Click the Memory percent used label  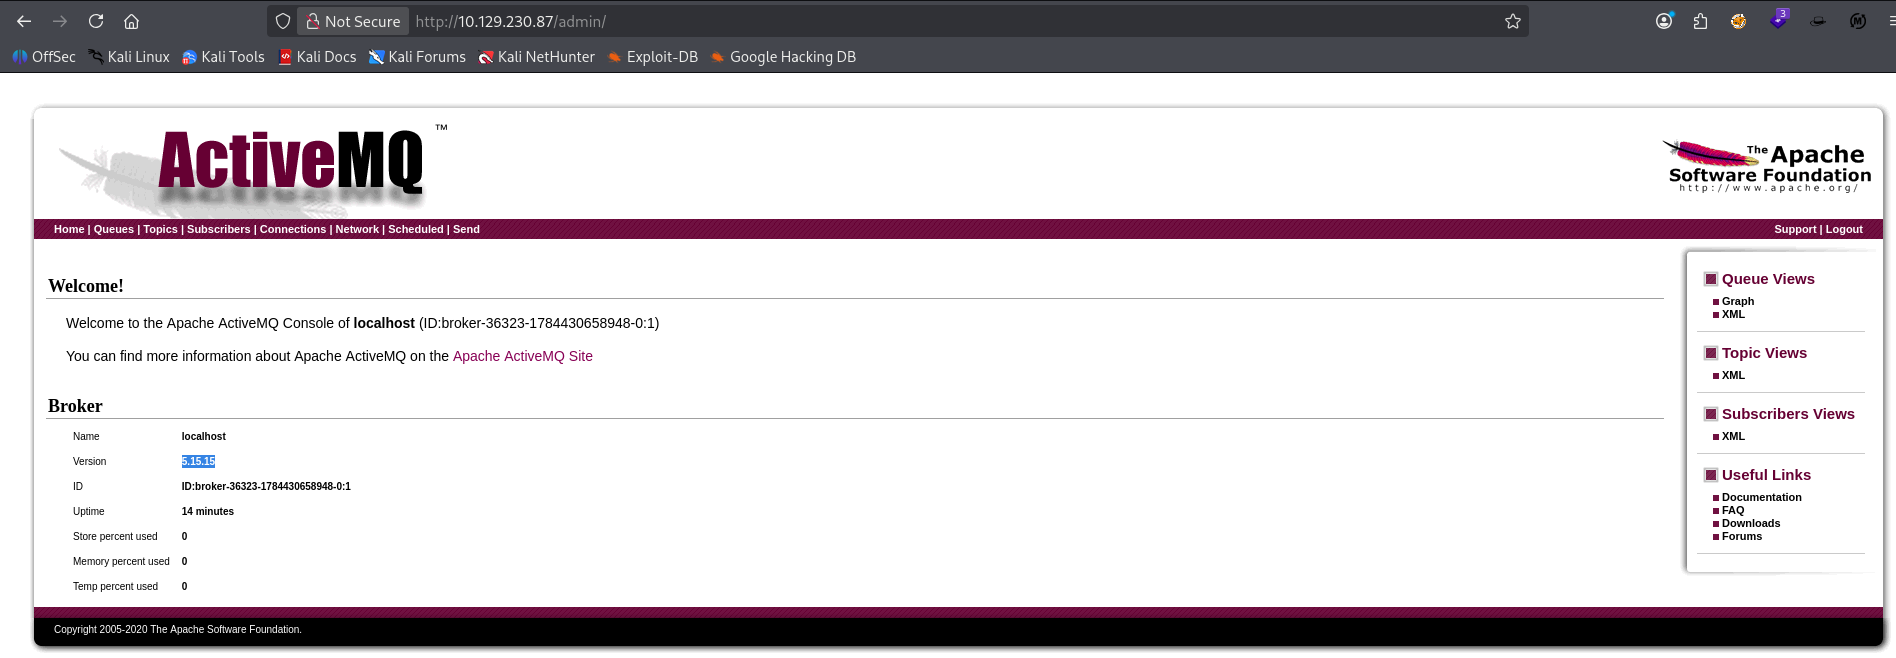pyautogui.click(x=121, y=561)
